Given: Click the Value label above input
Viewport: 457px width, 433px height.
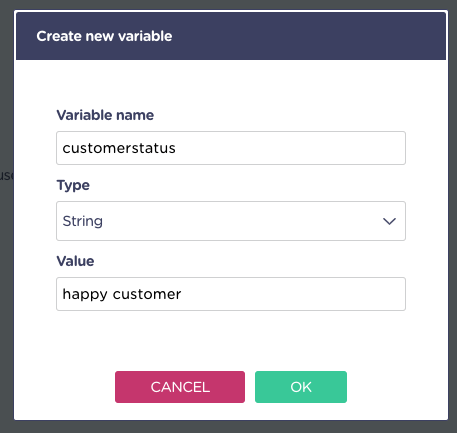Looking at the screenshot, I should (x=75, y=261).
